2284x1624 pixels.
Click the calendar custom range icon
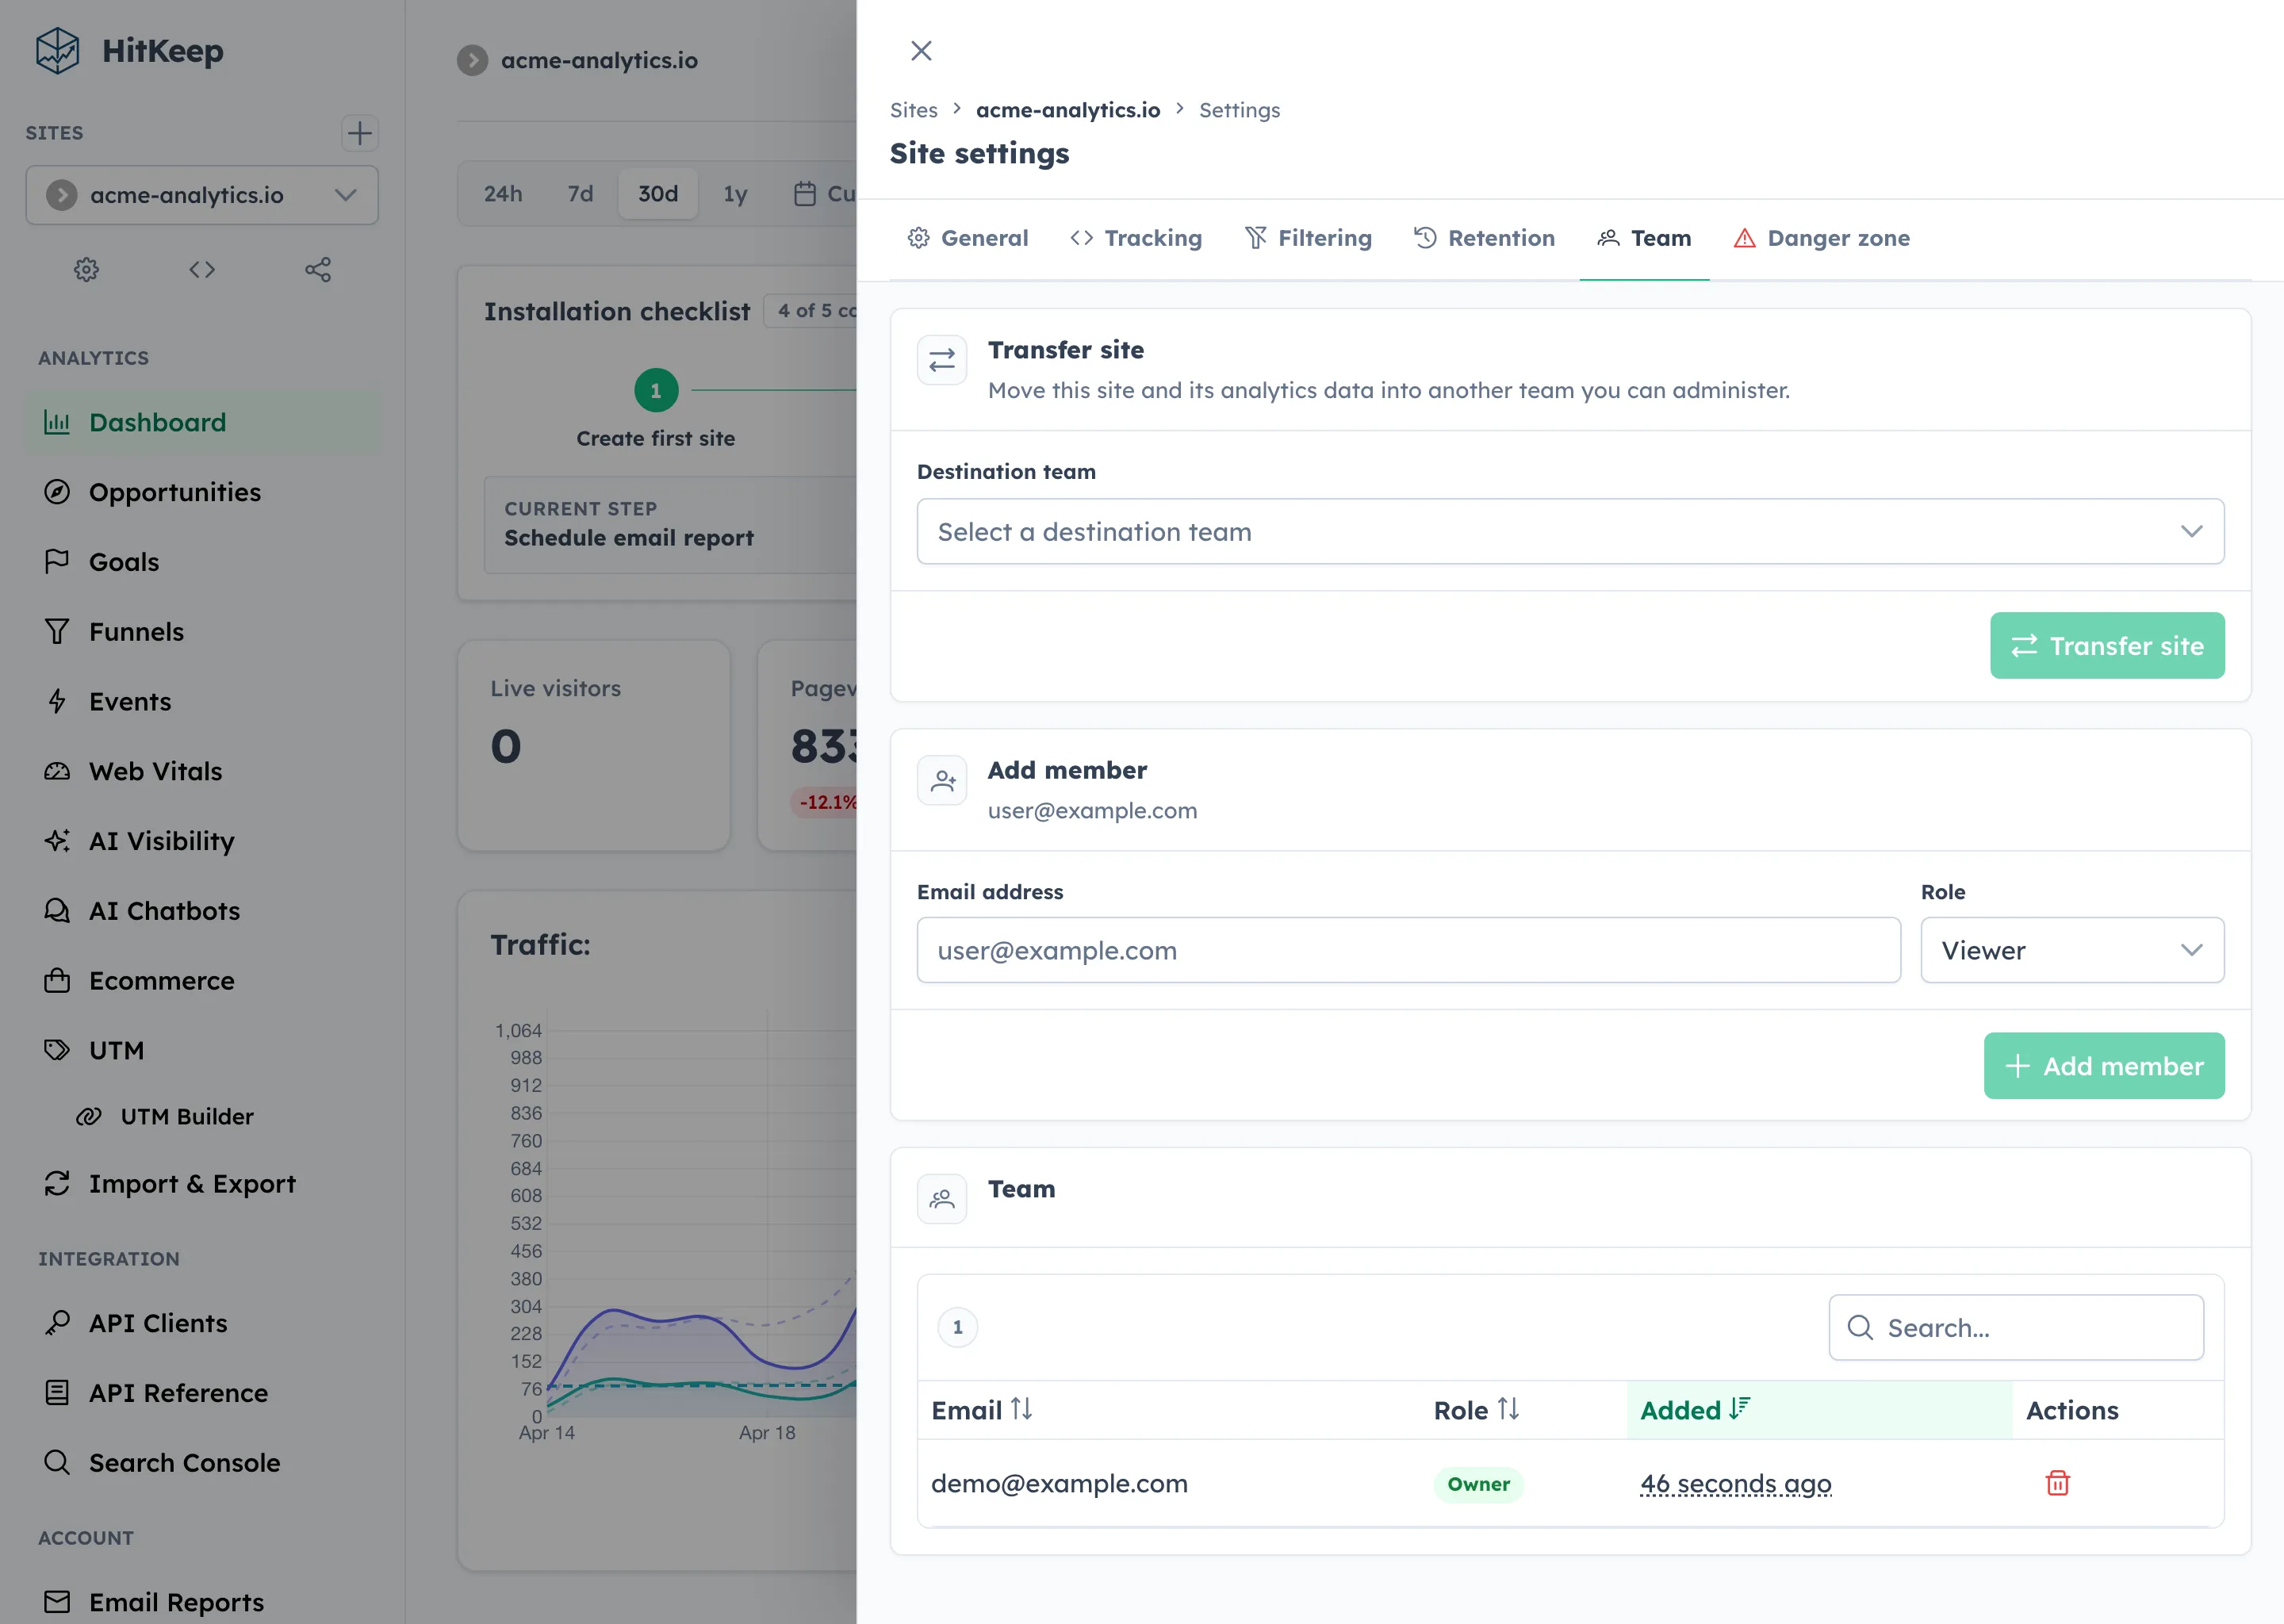(x=805, y=194)
